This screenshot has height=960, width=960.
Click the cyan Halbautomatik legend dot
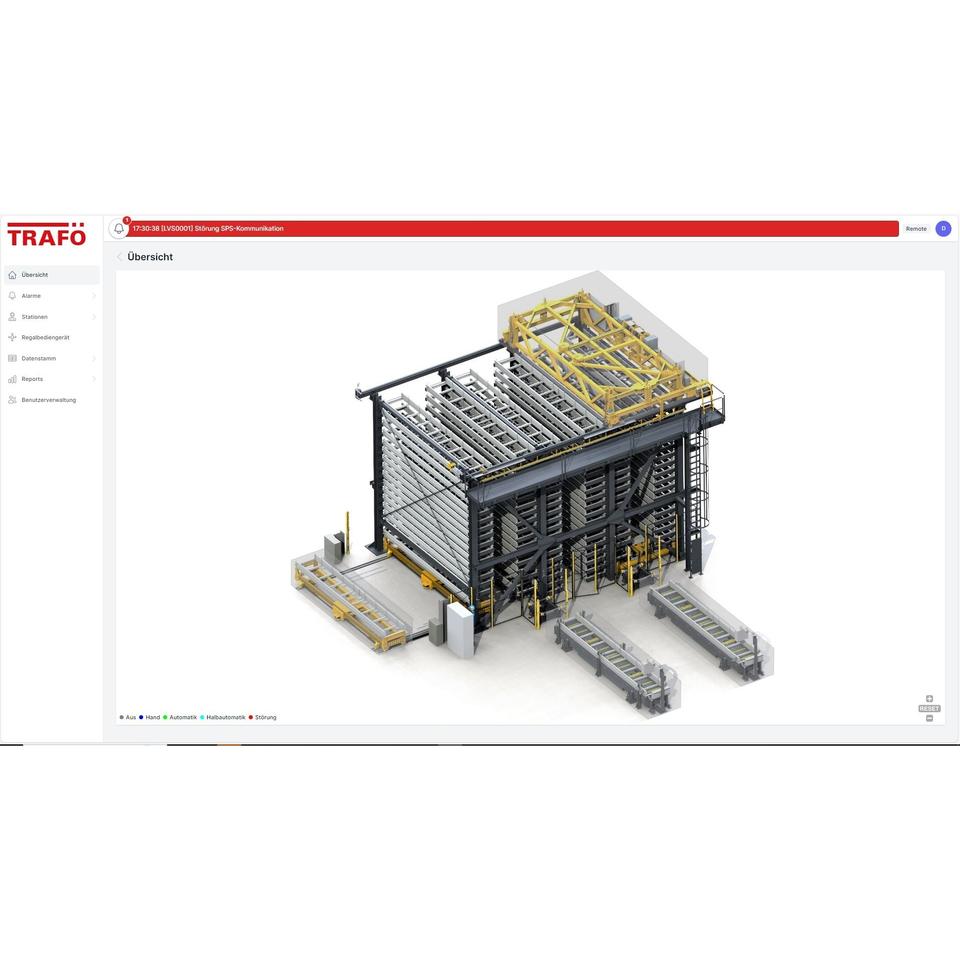point(202,718)
